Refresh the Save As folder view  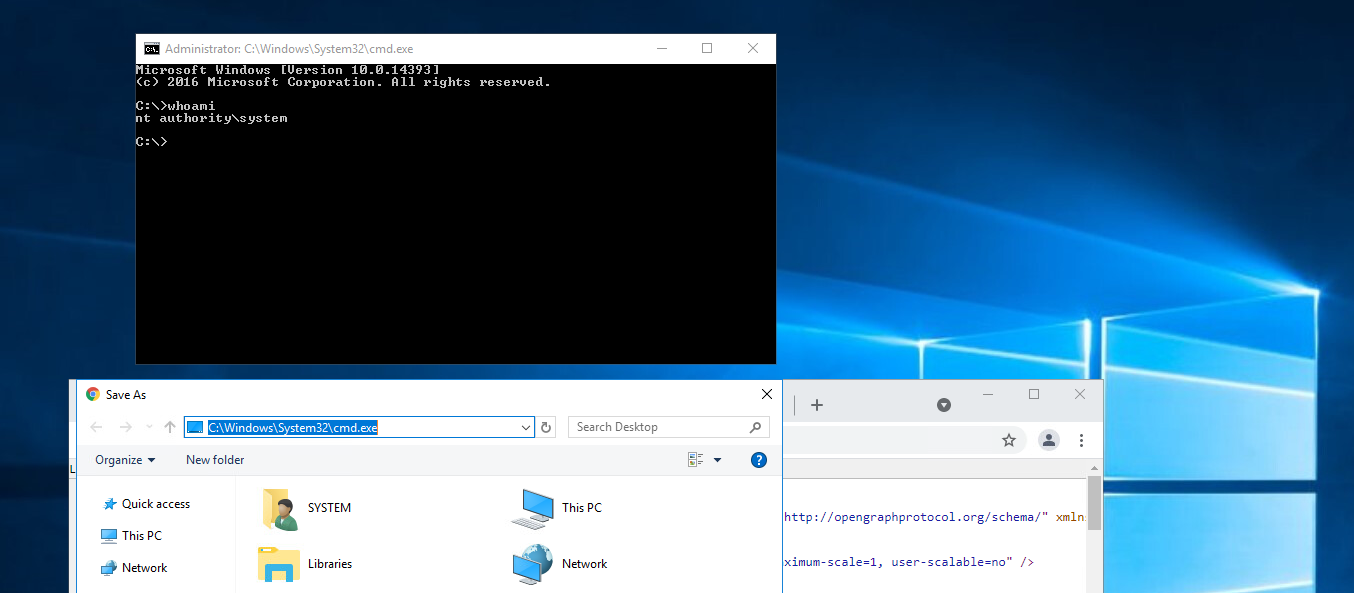click(x=546, y=428)
